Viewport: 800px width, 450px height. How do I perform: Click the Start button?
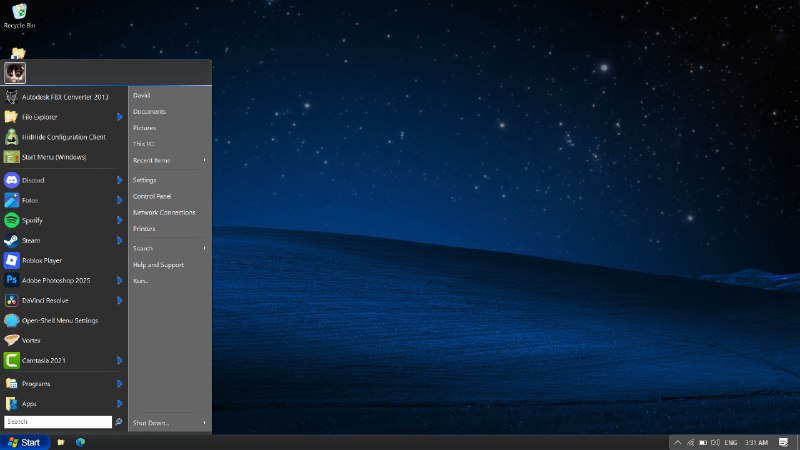point(24,442)
